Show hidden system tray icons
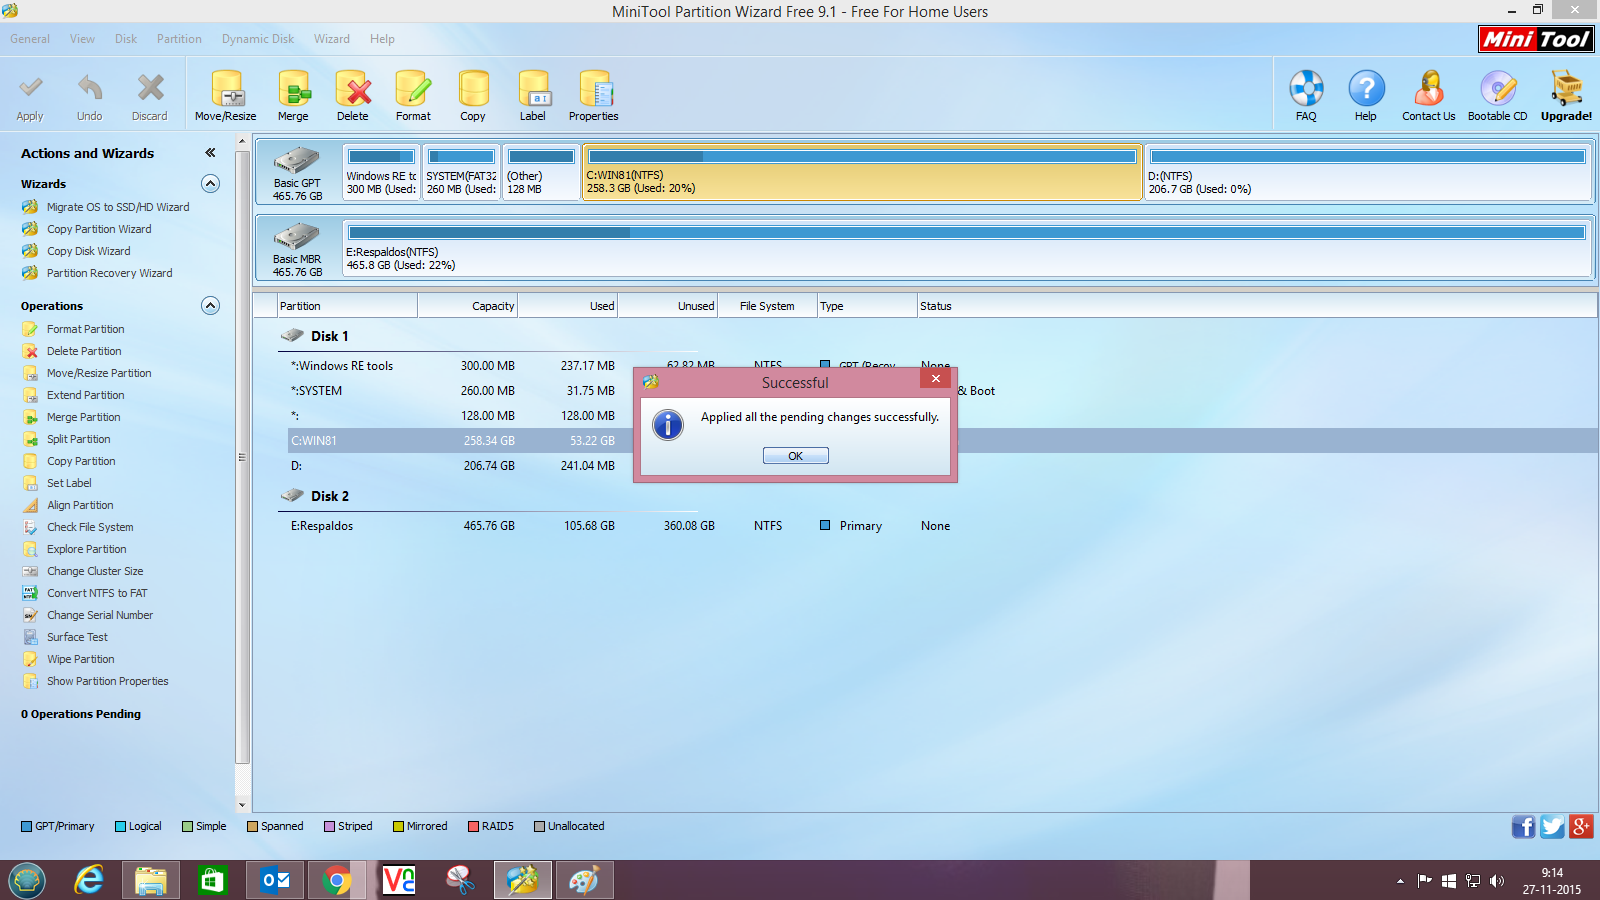 coord(1400,881)
